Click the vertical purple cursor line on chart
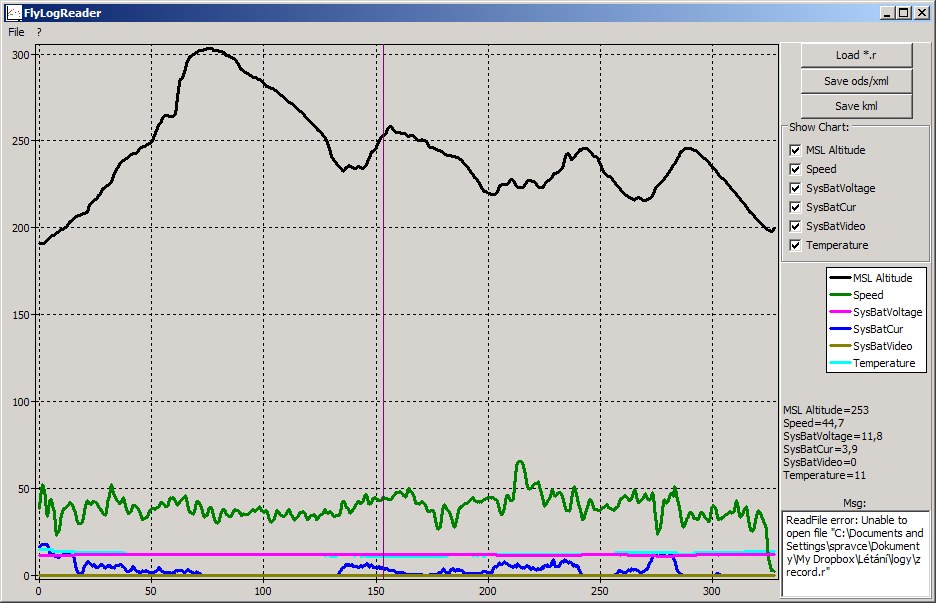Screen dimensions: 936x603 pyautogui.click(x=383, y=300)
